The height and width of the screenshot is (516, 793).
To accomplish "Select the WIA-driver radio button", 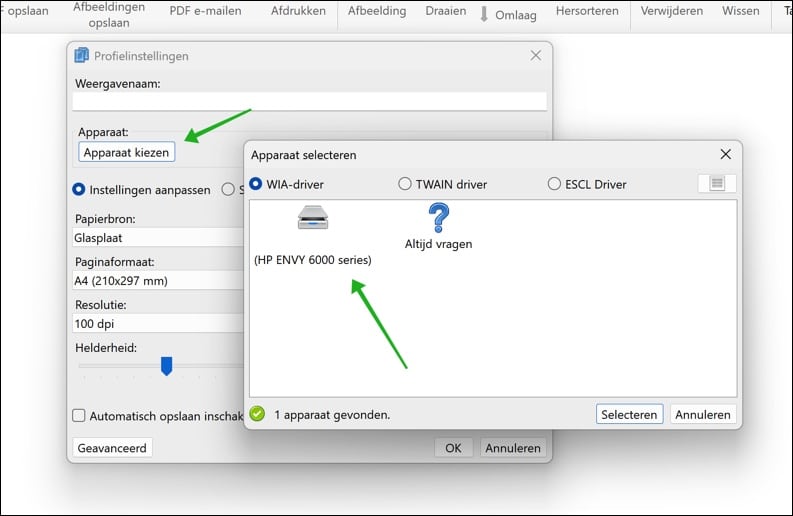I will pos(255,184).
